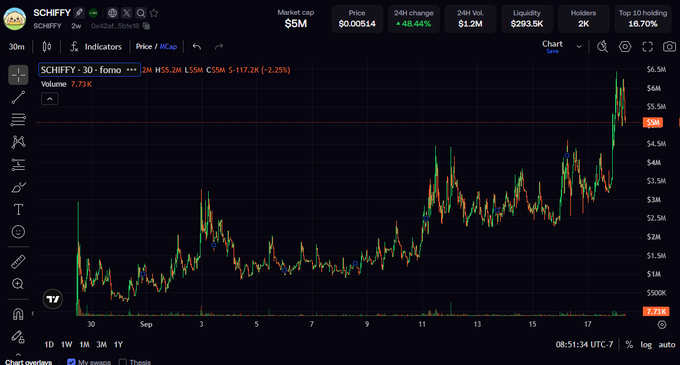Click the Top 10 holding 16.70% card
The height and width of the screenshot is (365, 680).
[643, 19]
